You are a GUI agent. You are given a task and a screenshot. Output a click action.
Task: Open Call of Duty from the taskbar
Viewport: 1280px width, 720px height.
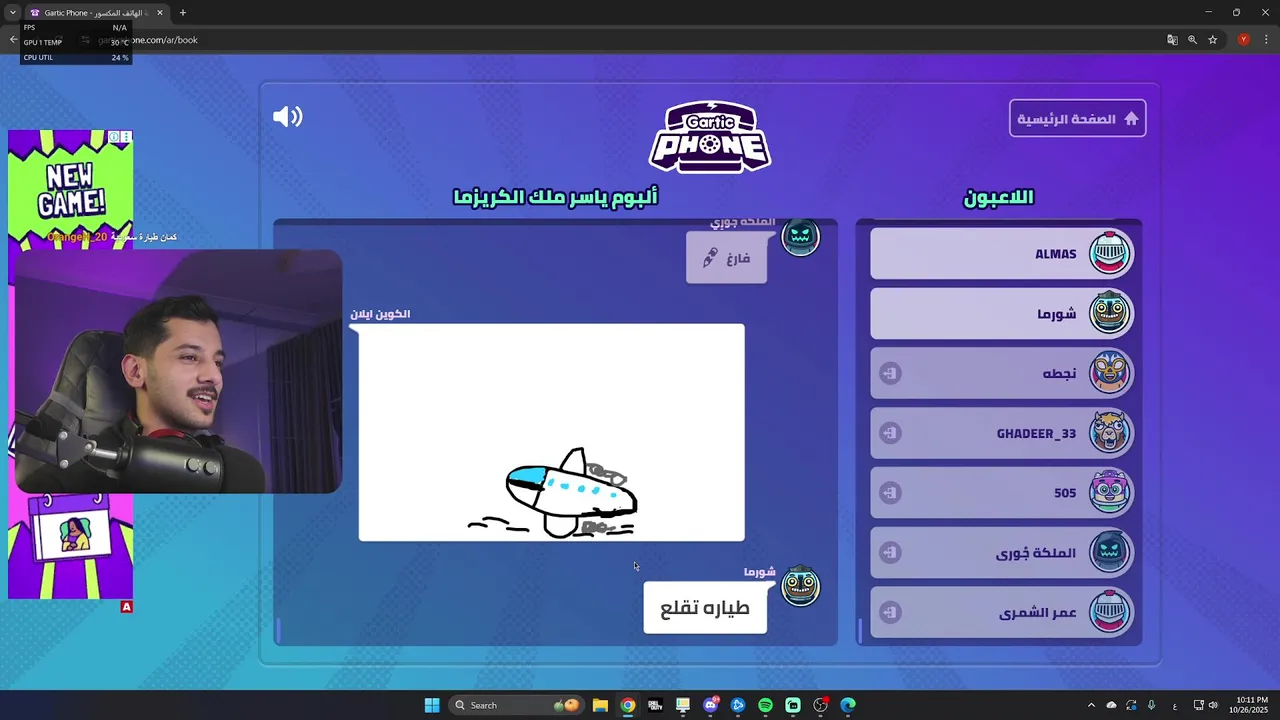click(655, 705)
